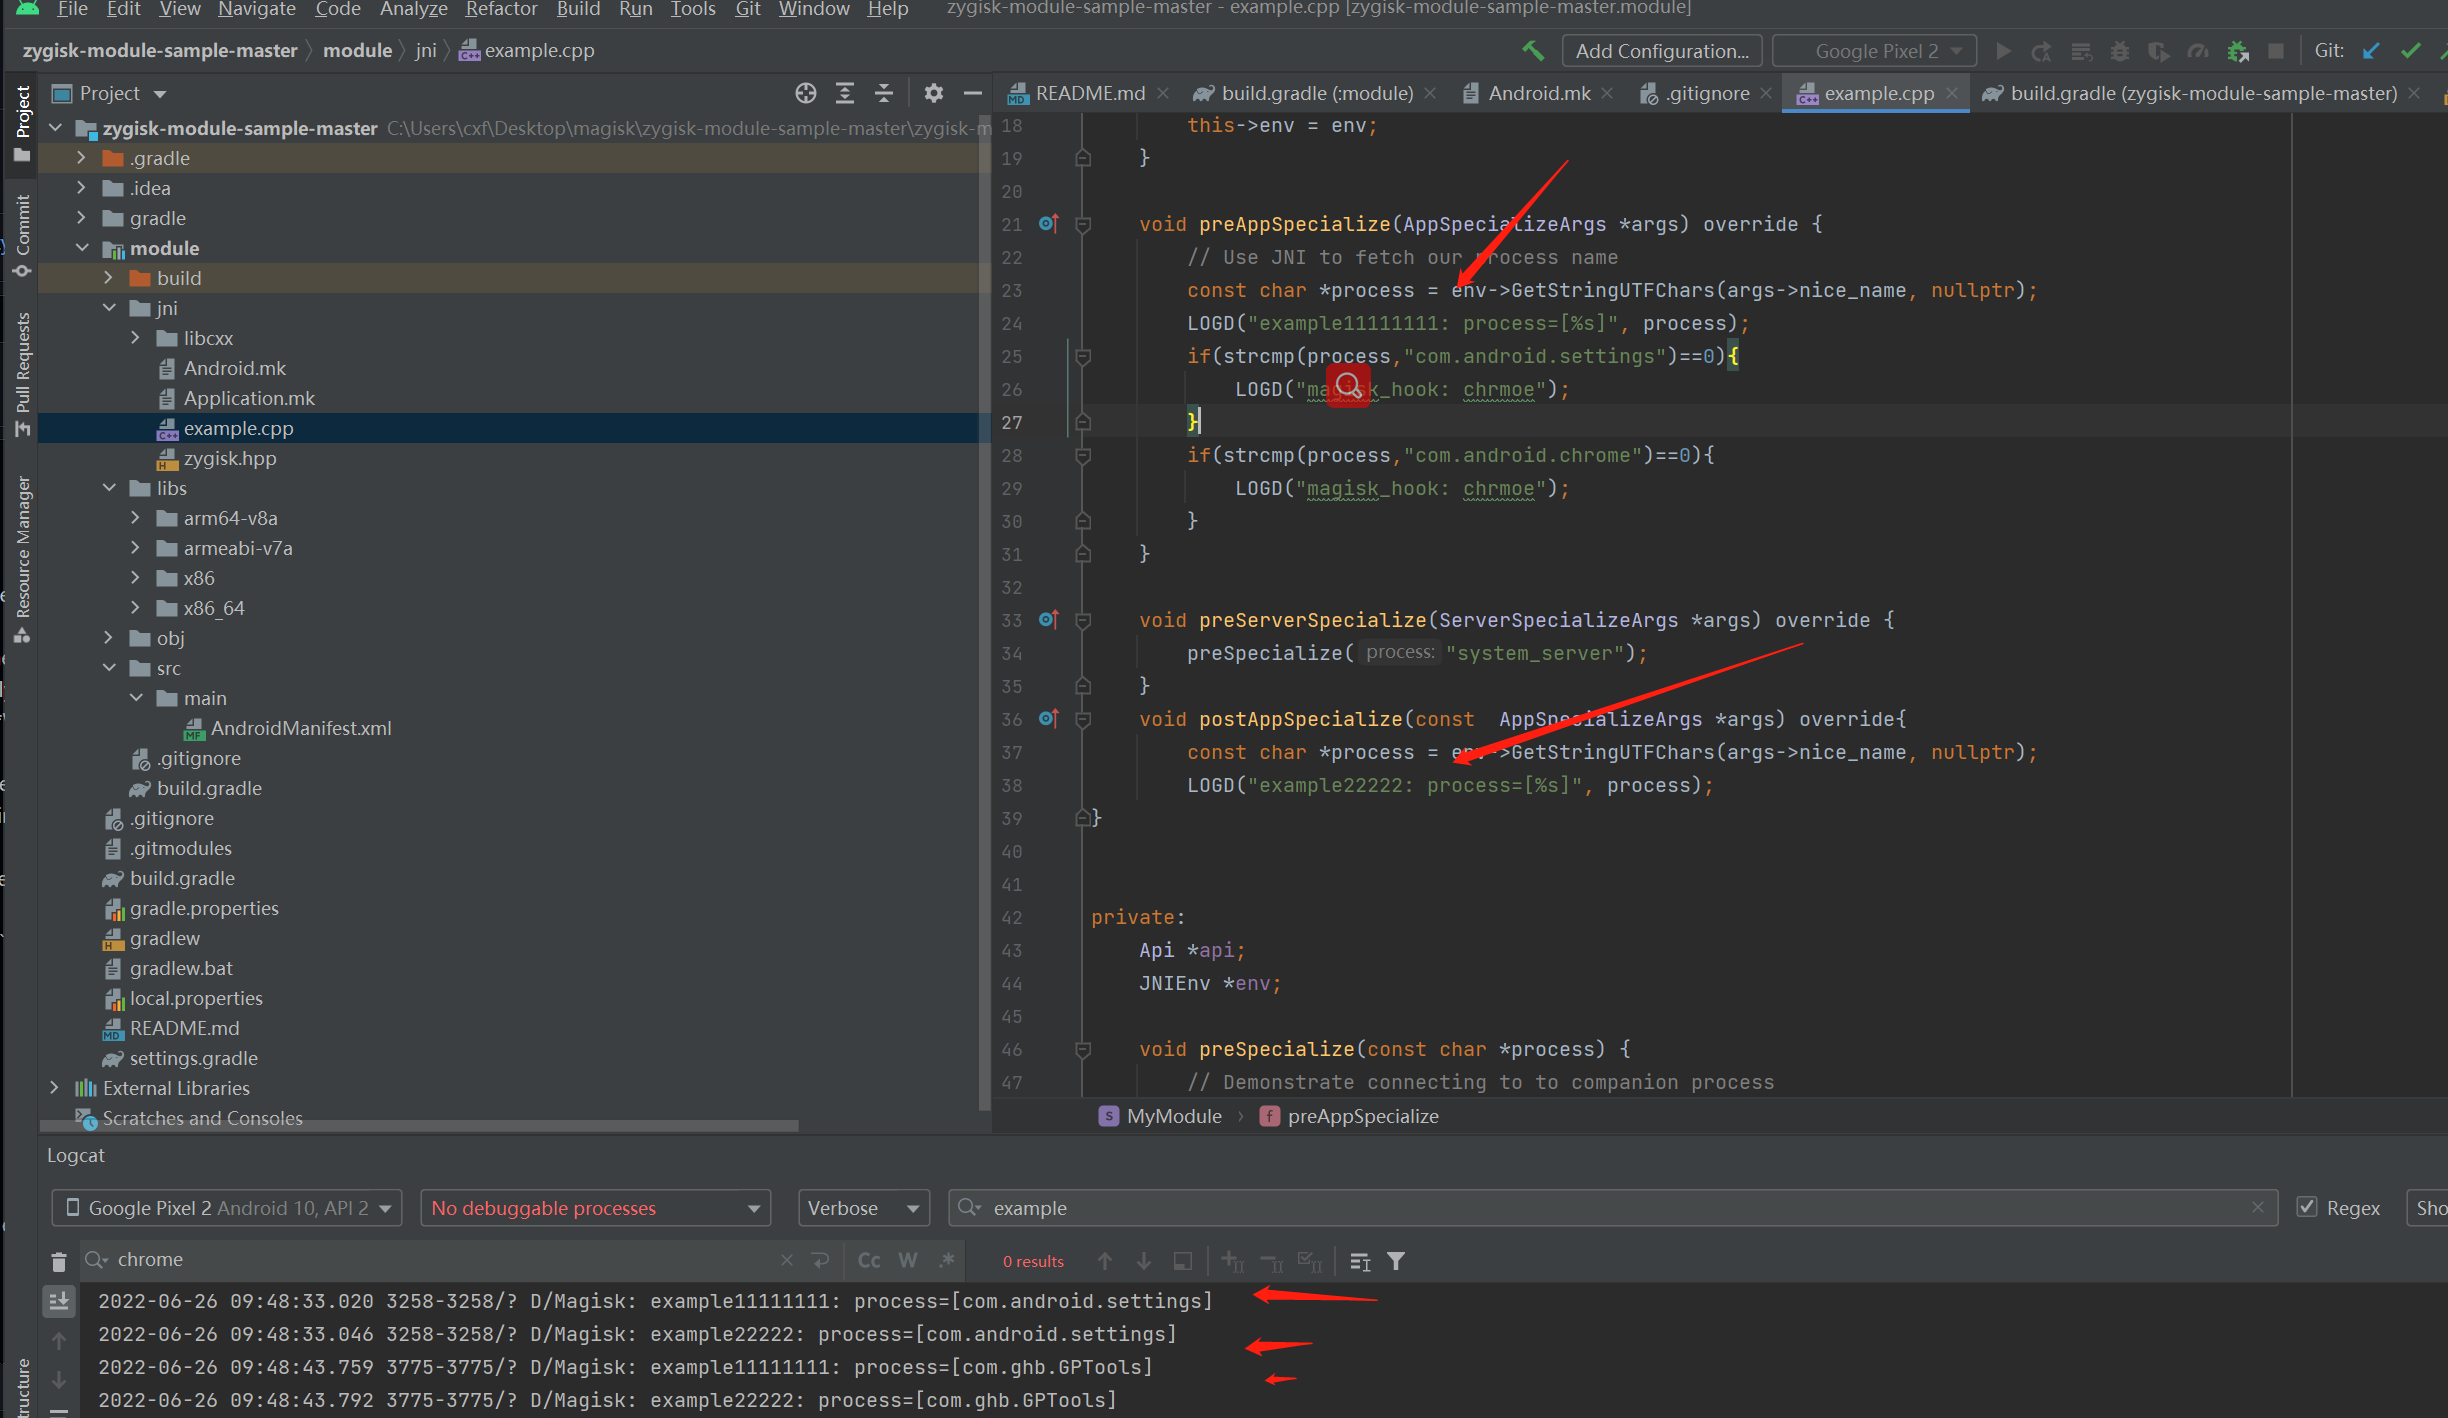
Task: Toggle soft-wrap in Logcat output
Action: click(1182, 1261)
